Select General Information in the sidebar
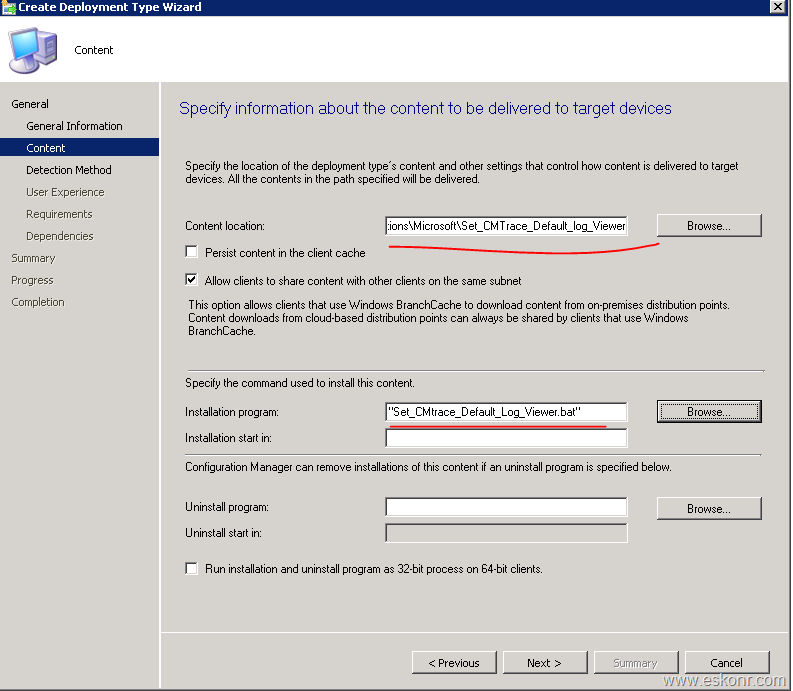 (x=74, y=126)
